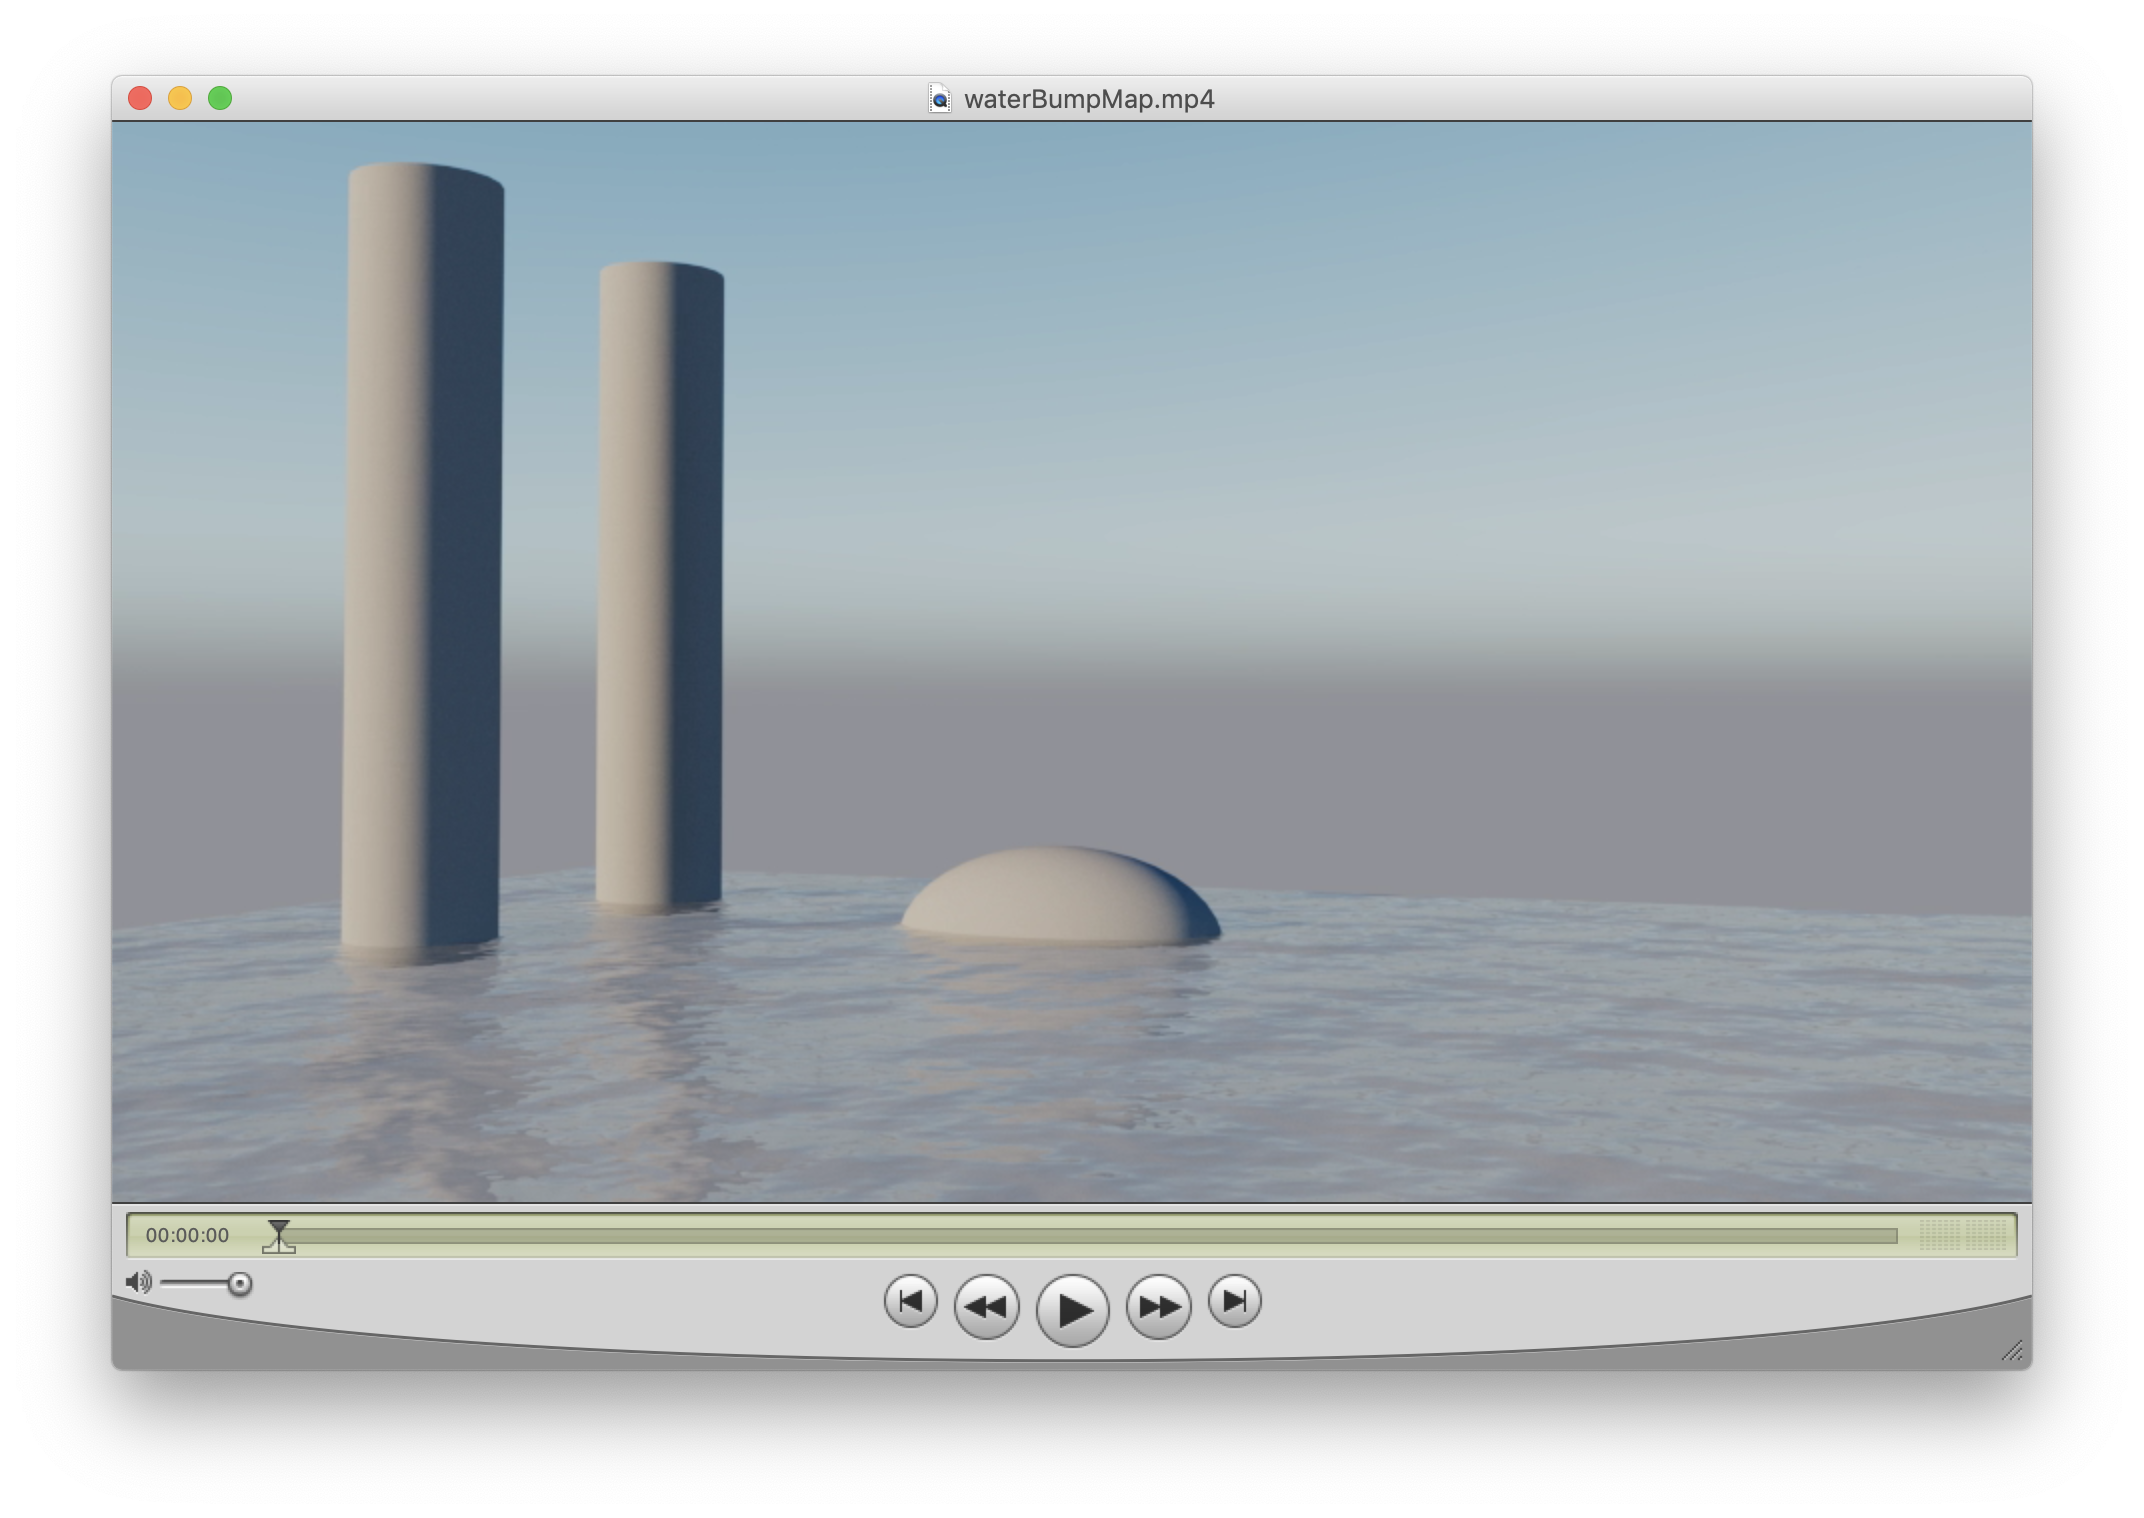
Task: Click the selection marker beneath the playhead
Action: pyautogui.click(x=279, y=1246)
